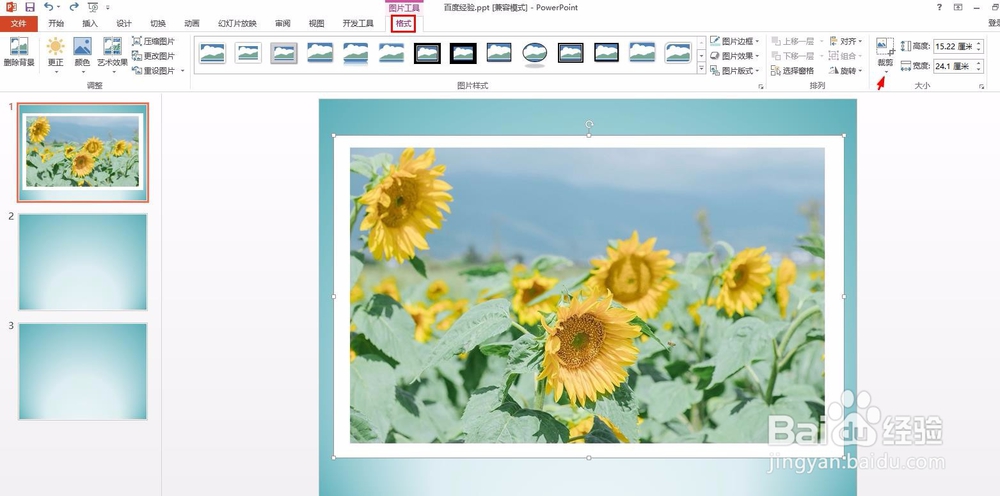The image size is (1000, 496).
Task: Apply the twelfth picture style, thin black frame
Action: 606,53
